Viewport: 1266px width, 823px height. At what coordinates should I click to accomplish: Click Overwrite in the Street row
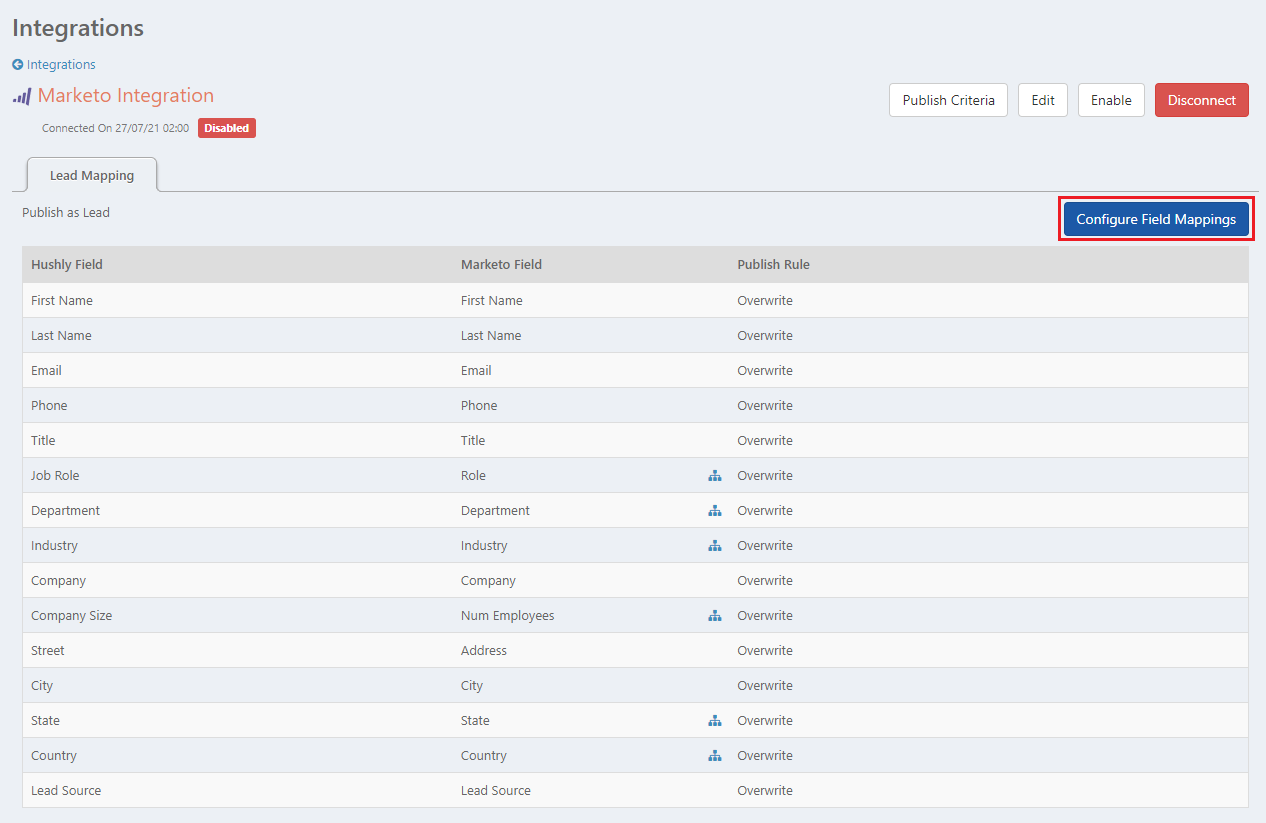click(x=765, y=651)
